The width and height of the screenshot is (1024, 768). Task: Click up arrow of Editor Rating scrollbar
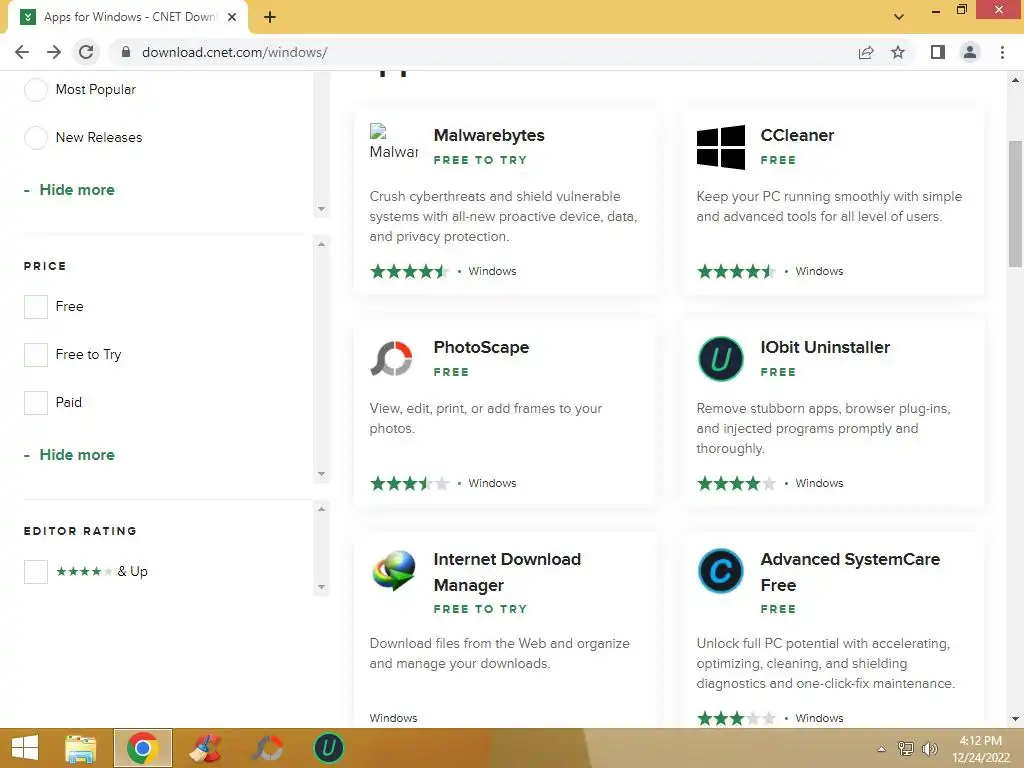click(321, 509)
